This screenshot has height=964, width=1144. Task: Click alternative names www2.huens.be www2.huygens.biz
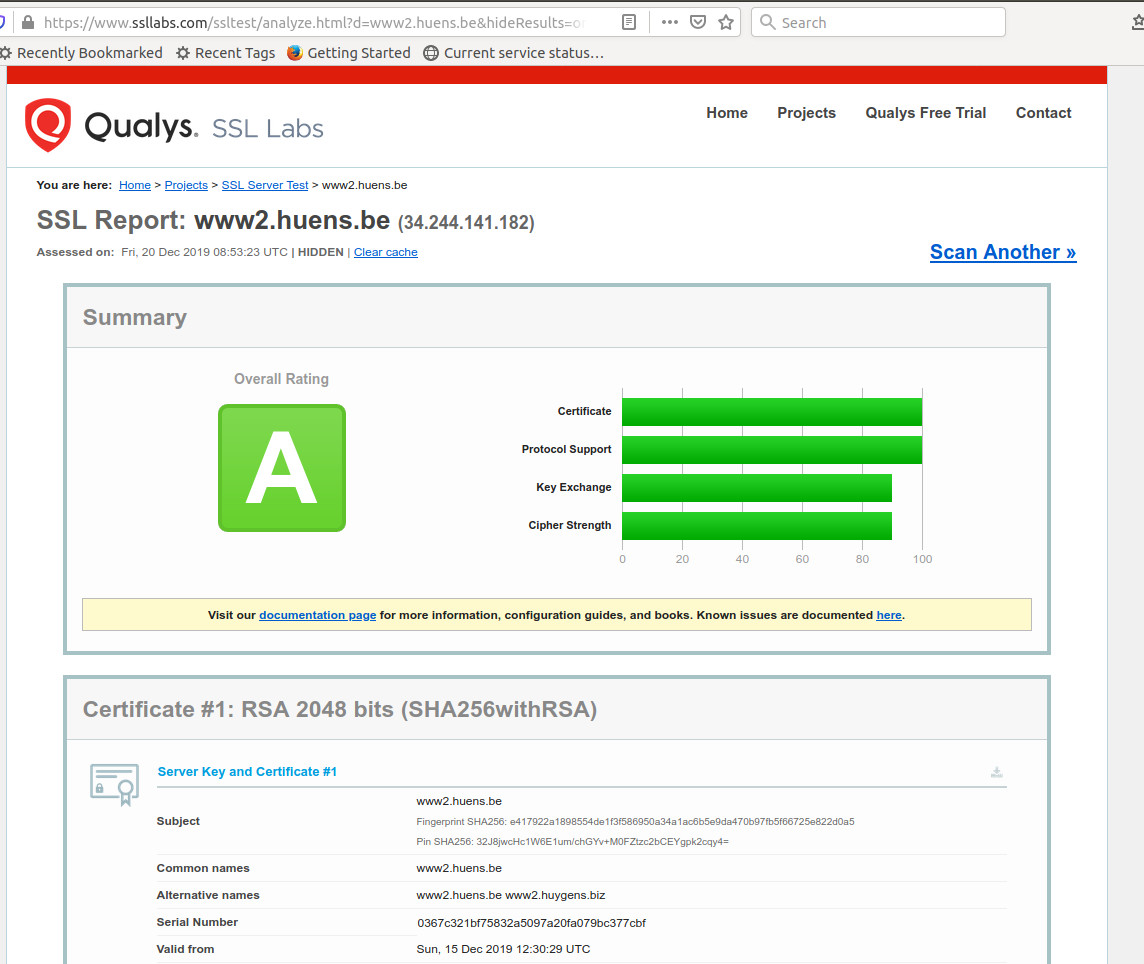click(511, 895)
